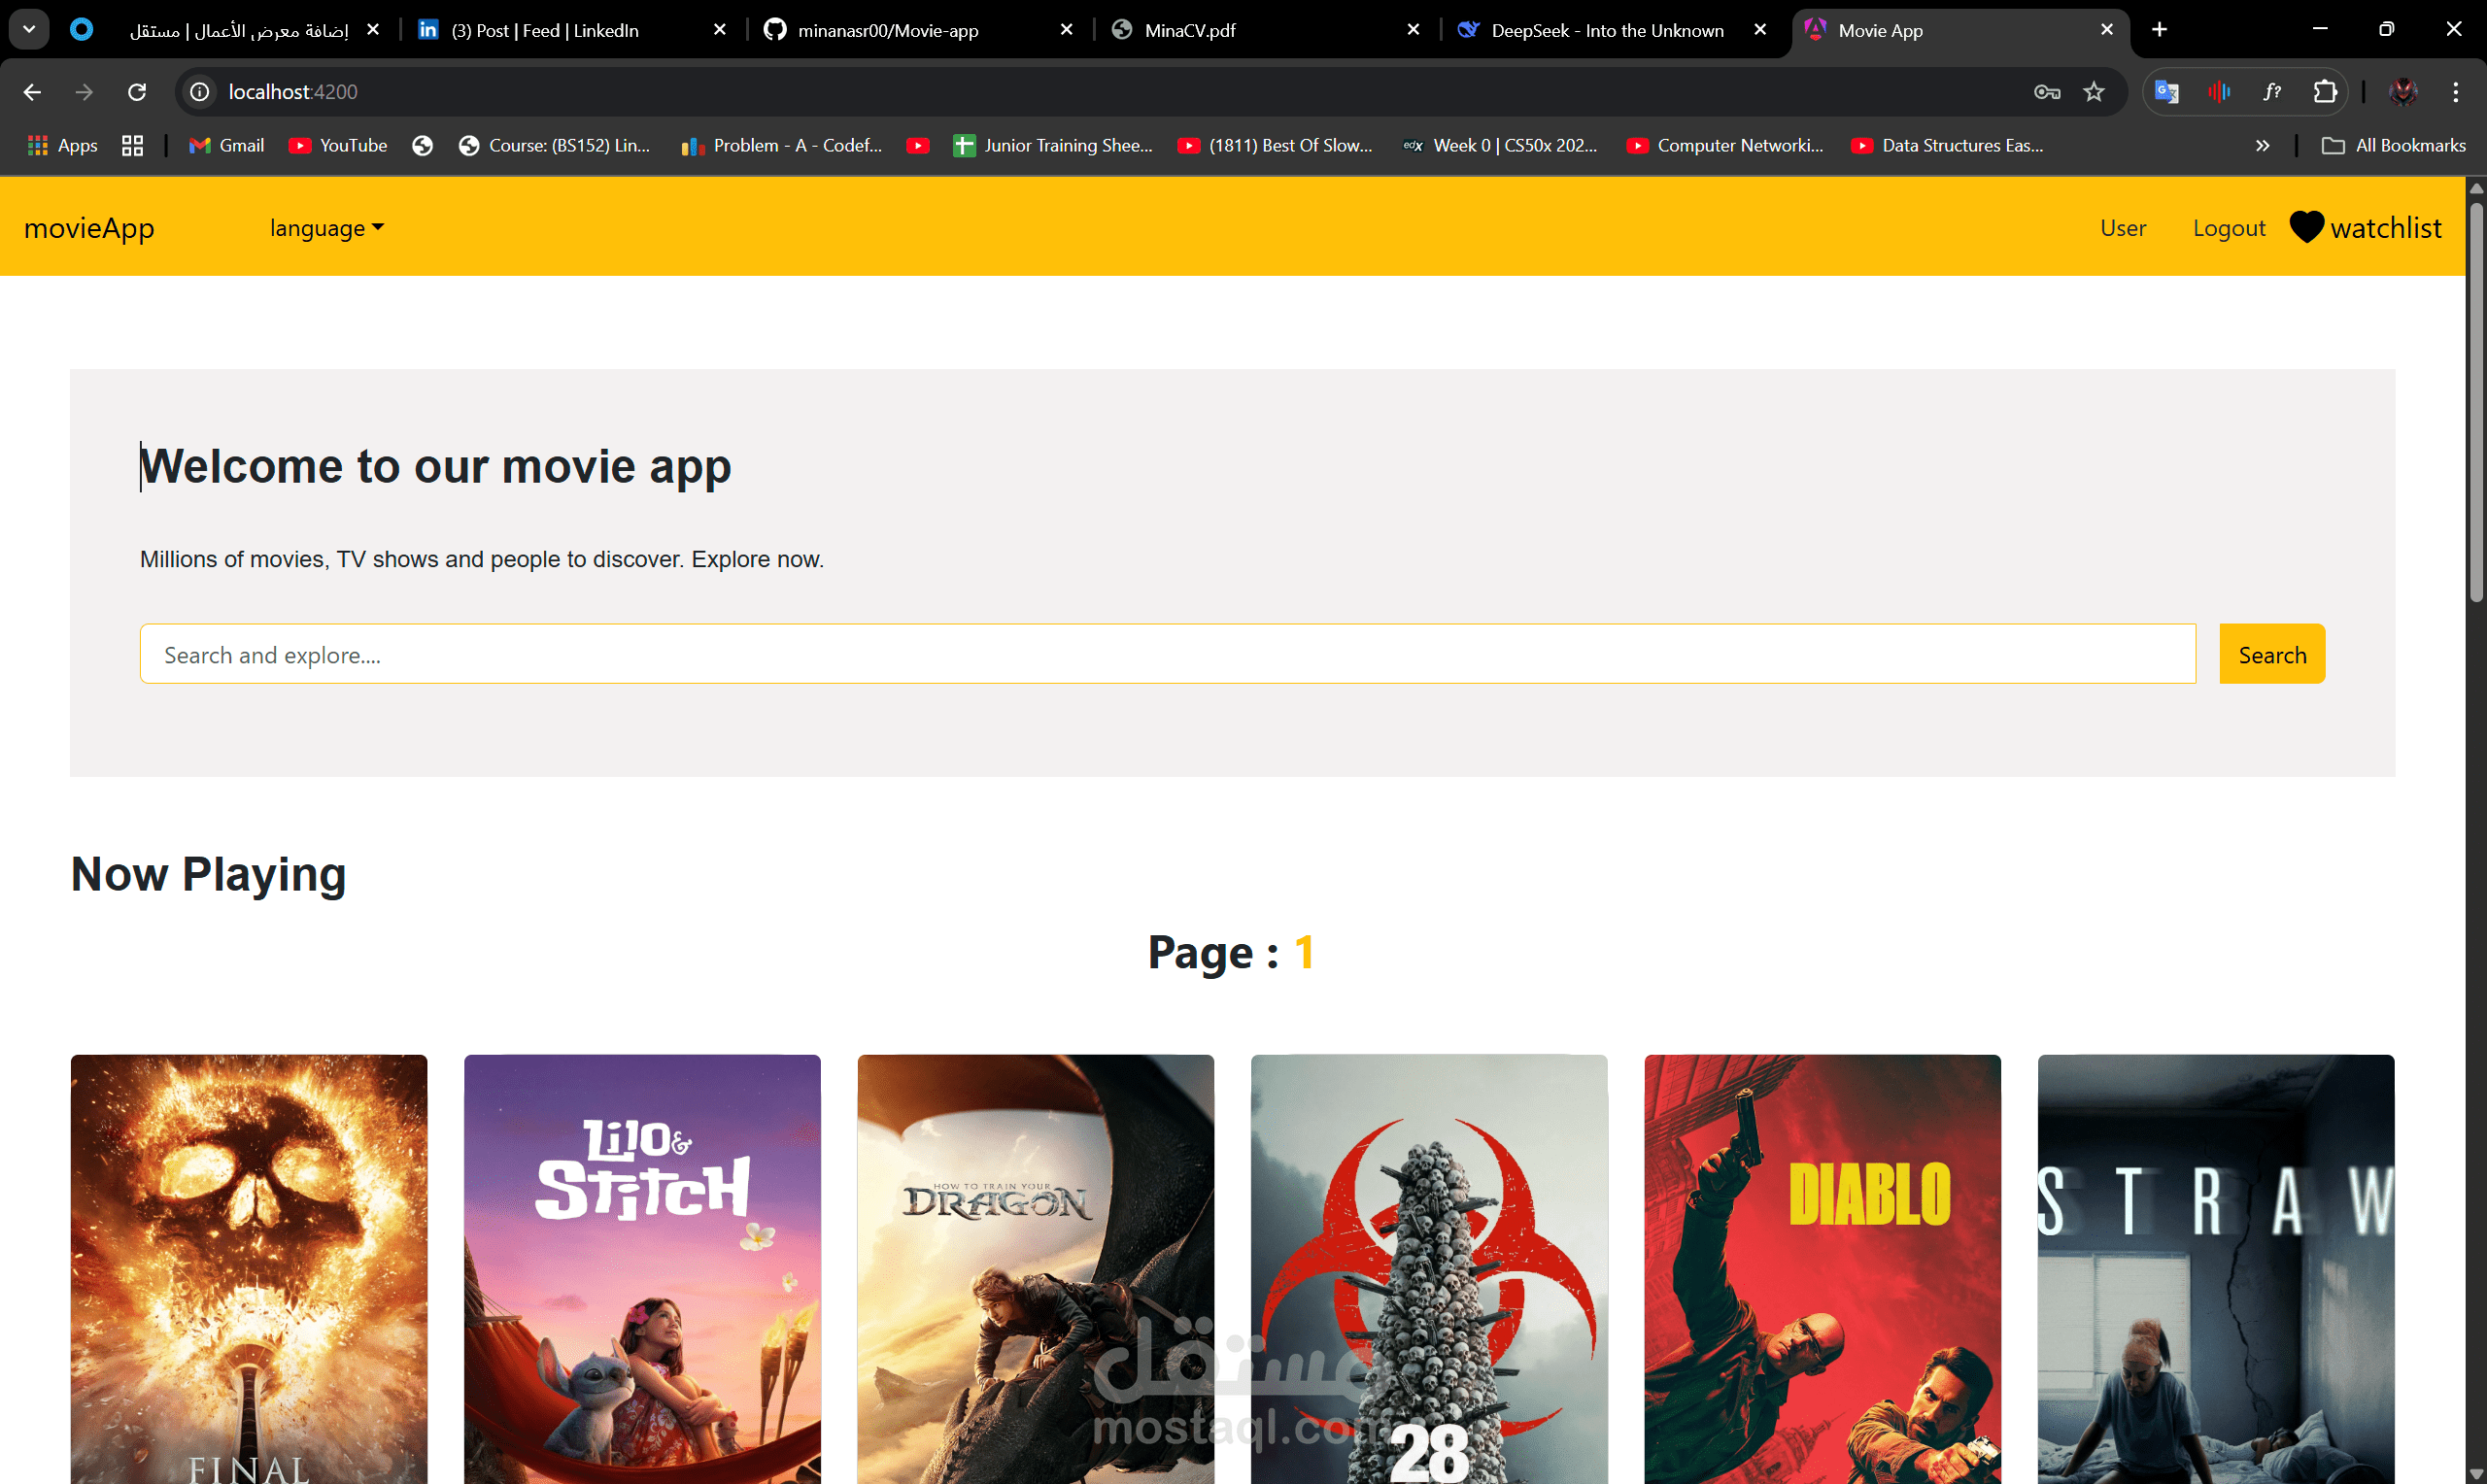Image resolution: width=2487 pixels, height=1484 pixels.
Task: Click the yellow Search button
Action: (x=2272, y=654)
